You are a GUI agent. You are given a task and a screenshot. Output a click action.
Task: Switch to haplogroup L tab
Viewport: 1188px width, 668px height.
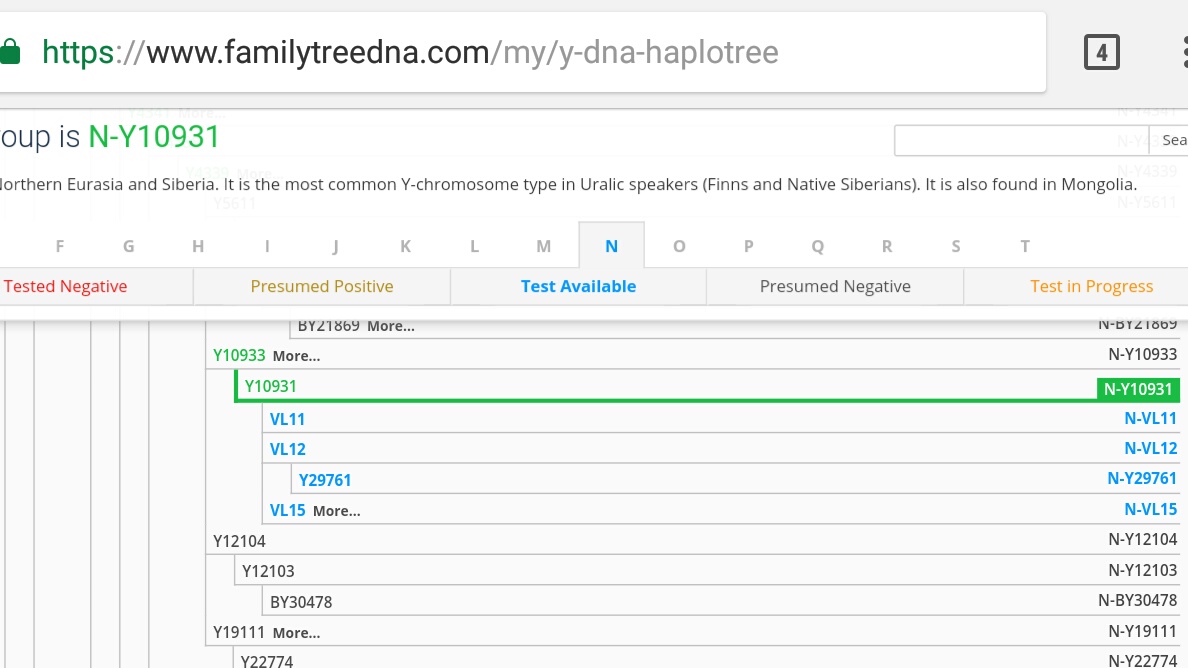coord(474,246)
